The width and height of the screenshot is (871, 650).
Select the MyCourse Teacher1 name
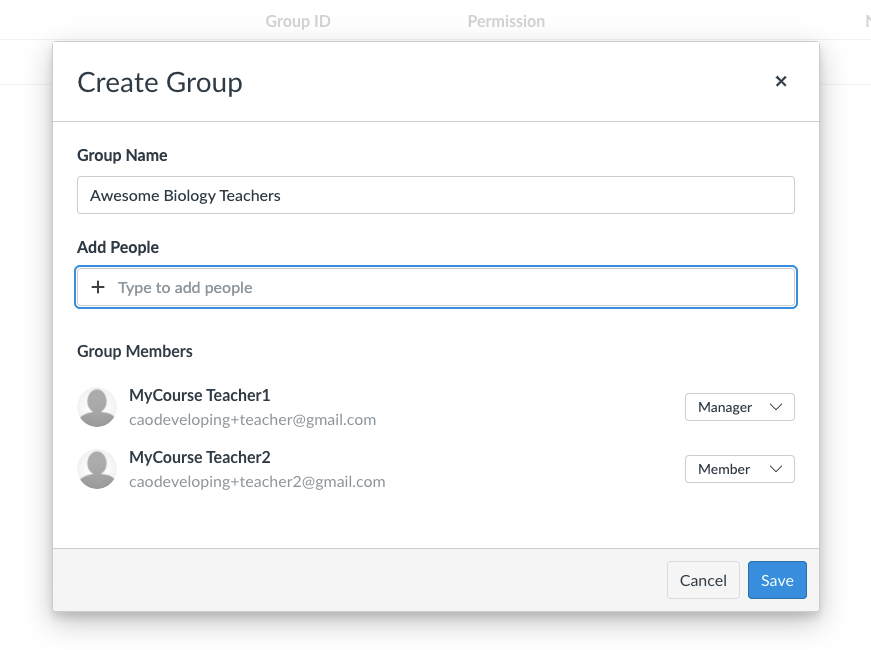(200, 395)
